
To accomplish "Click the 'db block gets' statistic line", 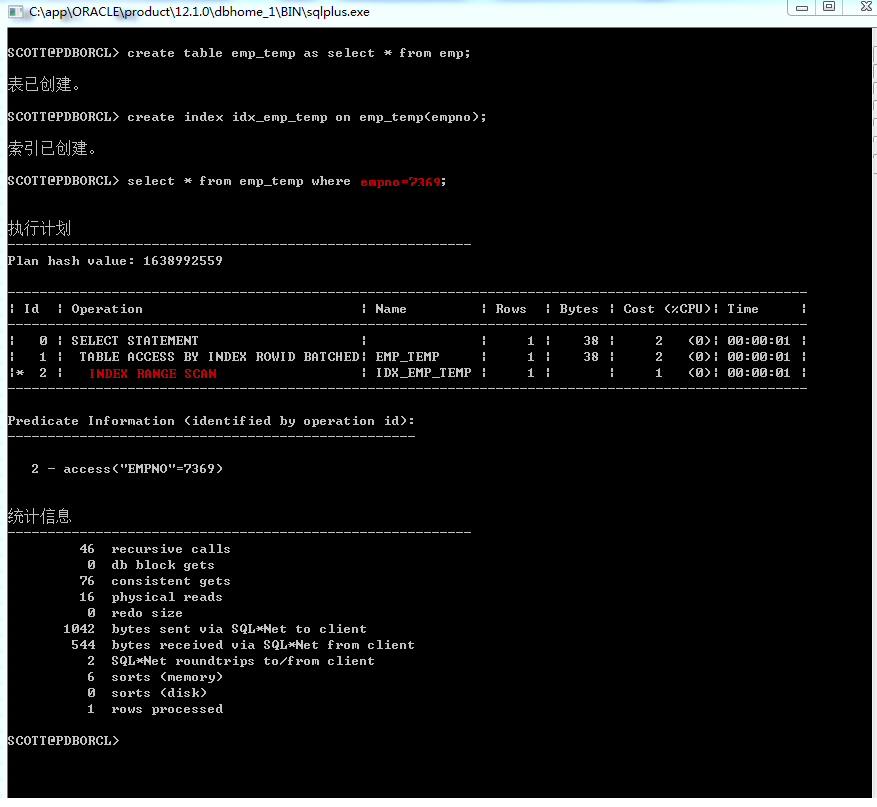I will [151, 565].
